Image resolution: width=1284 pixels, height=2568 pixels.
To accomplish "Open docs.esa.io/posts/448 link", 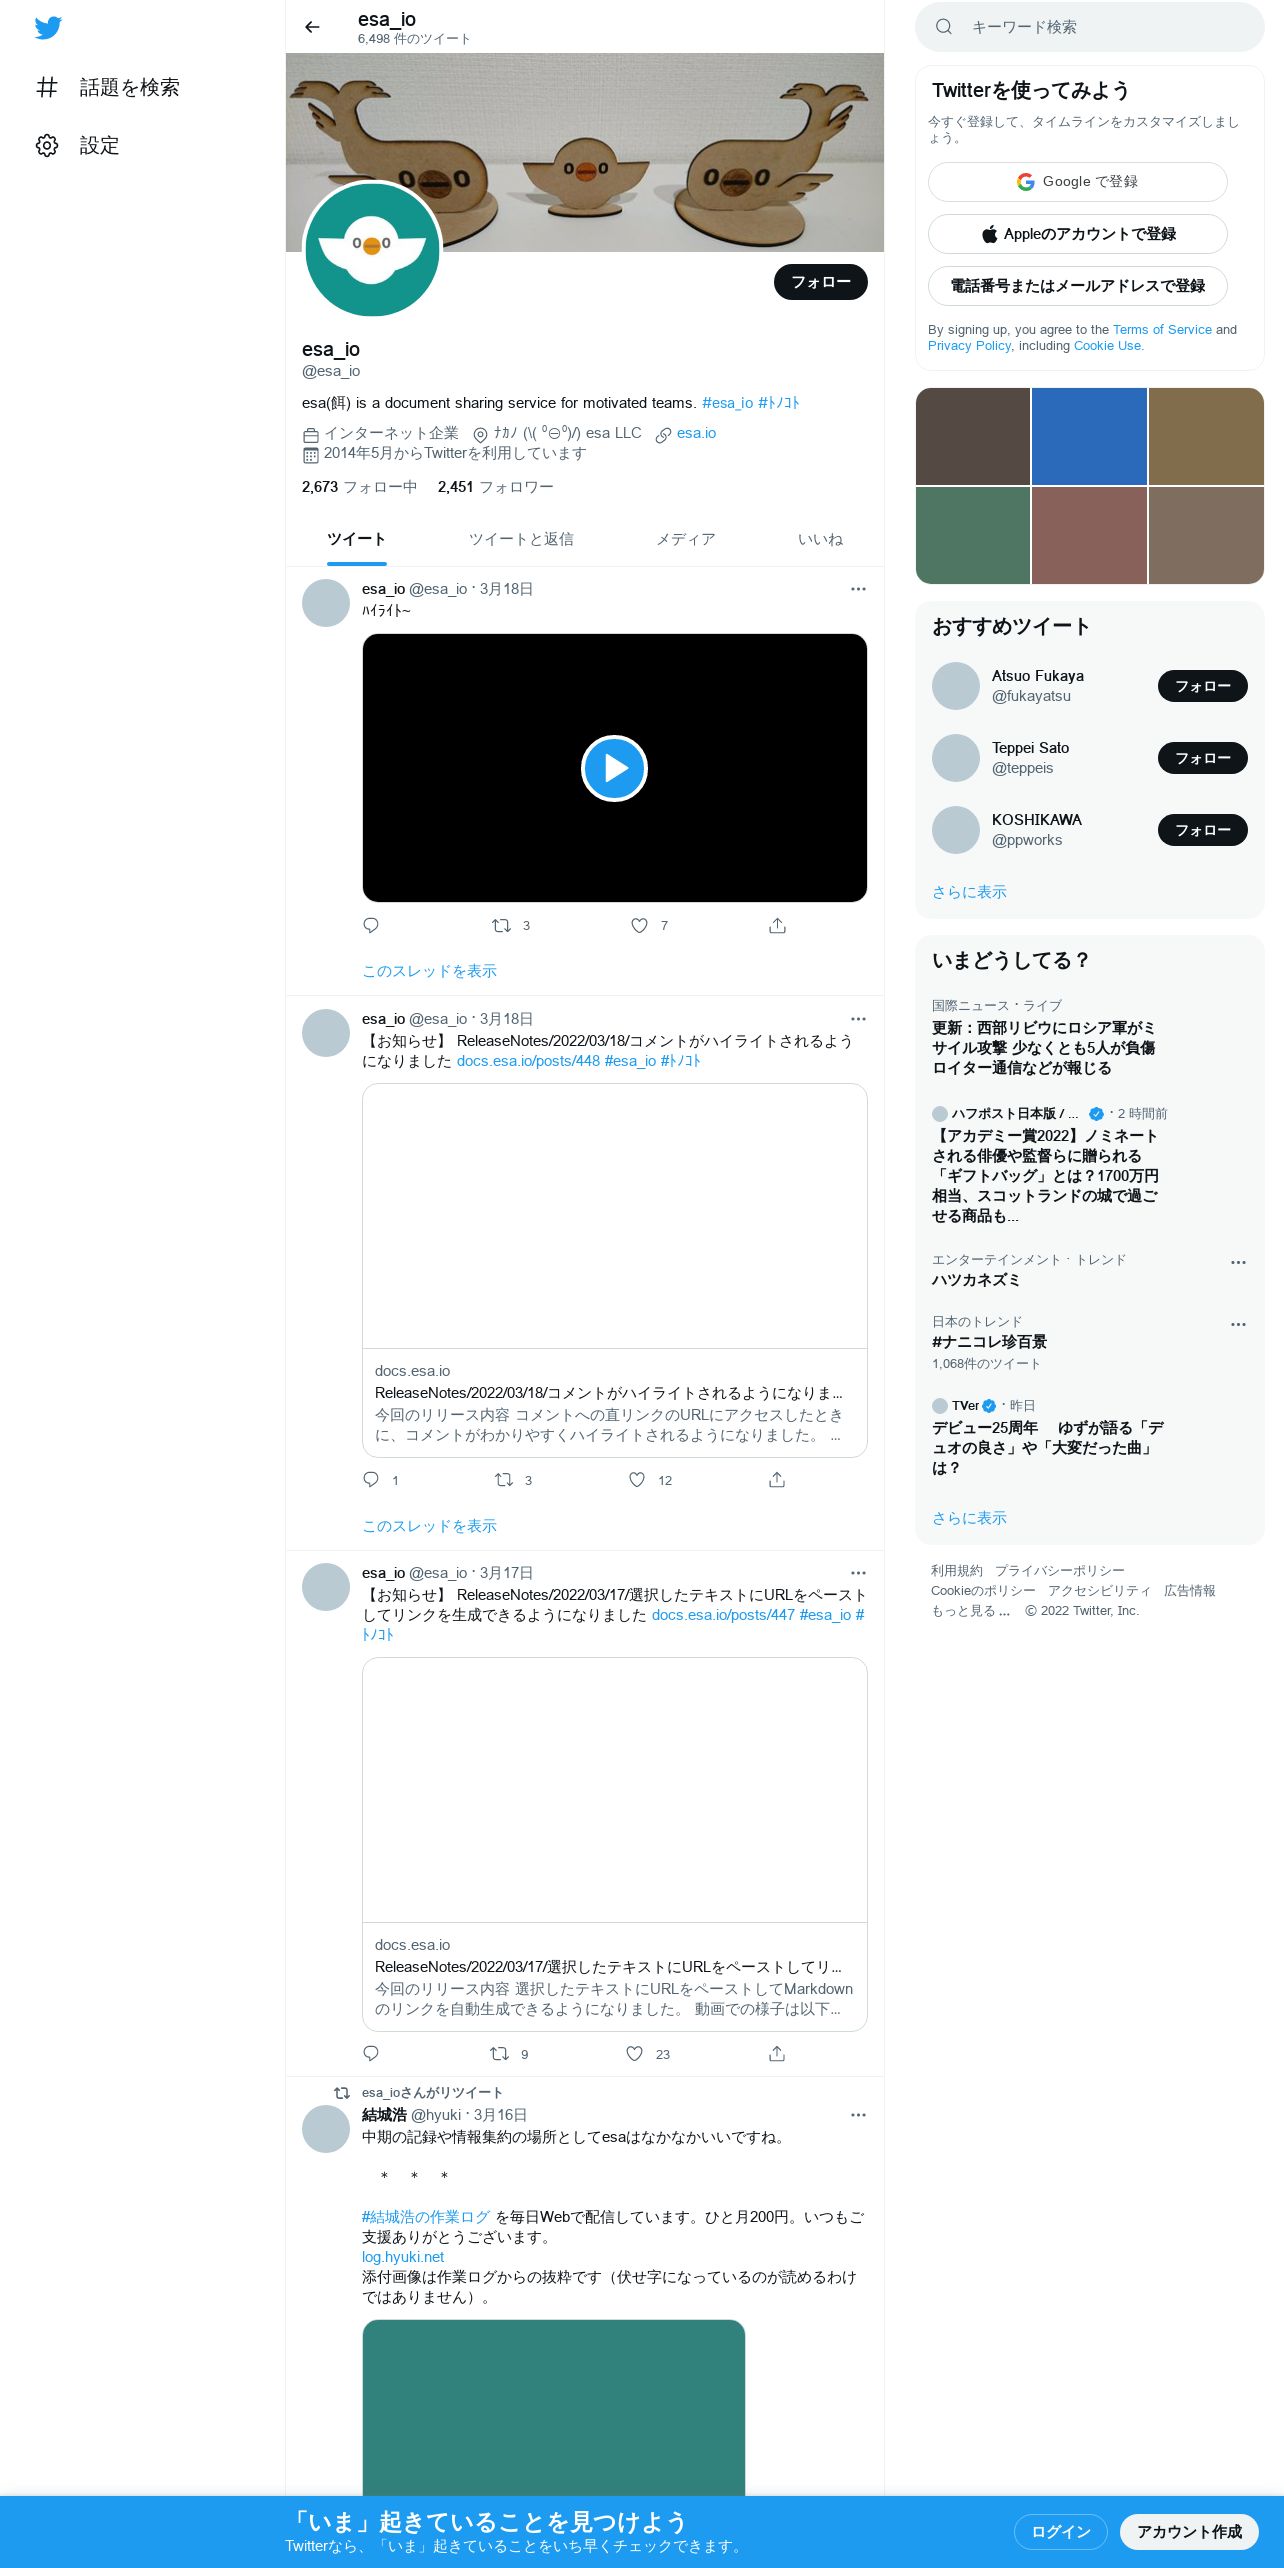I will point(528,1061).
